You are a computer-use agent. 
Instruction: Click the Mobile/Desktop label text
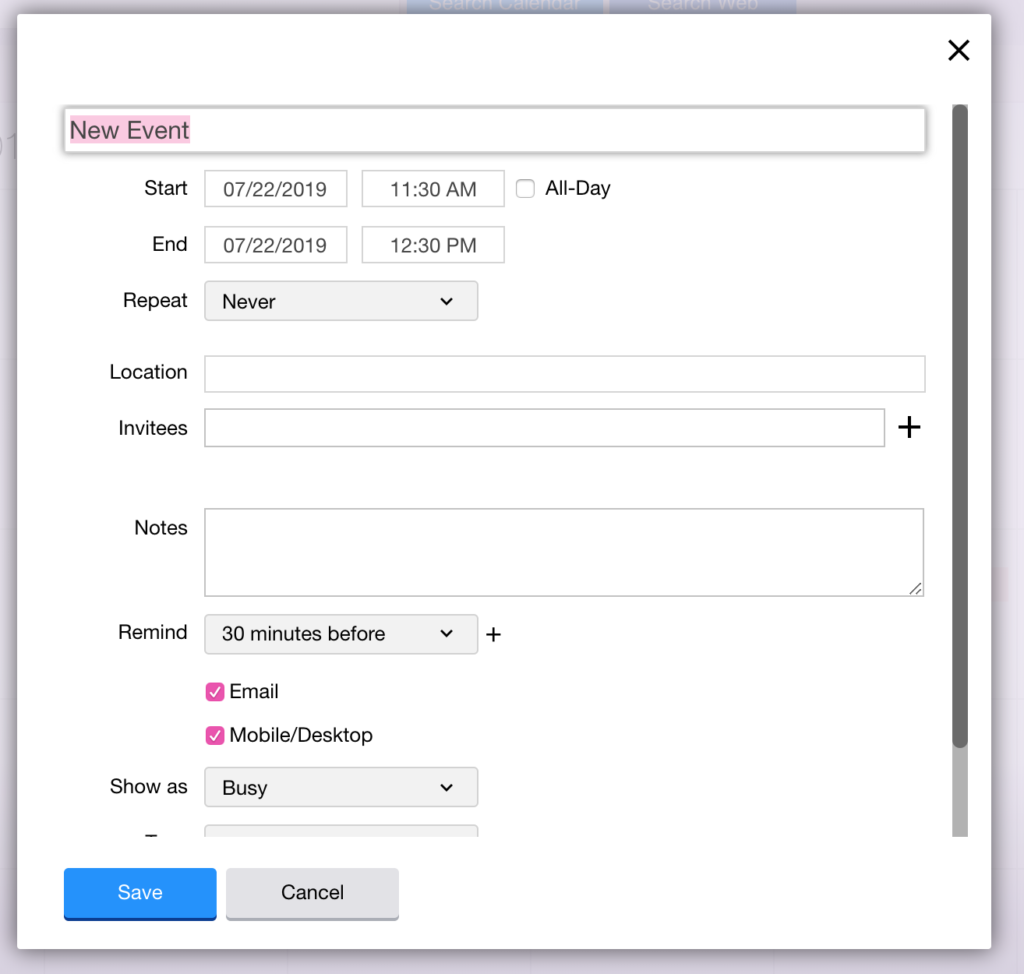[x=301, y=735]
